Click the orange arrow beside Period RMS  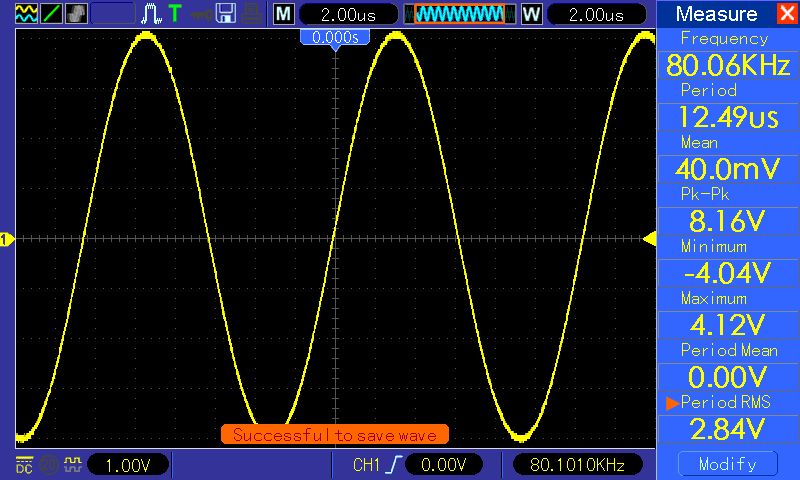point(672,403)
